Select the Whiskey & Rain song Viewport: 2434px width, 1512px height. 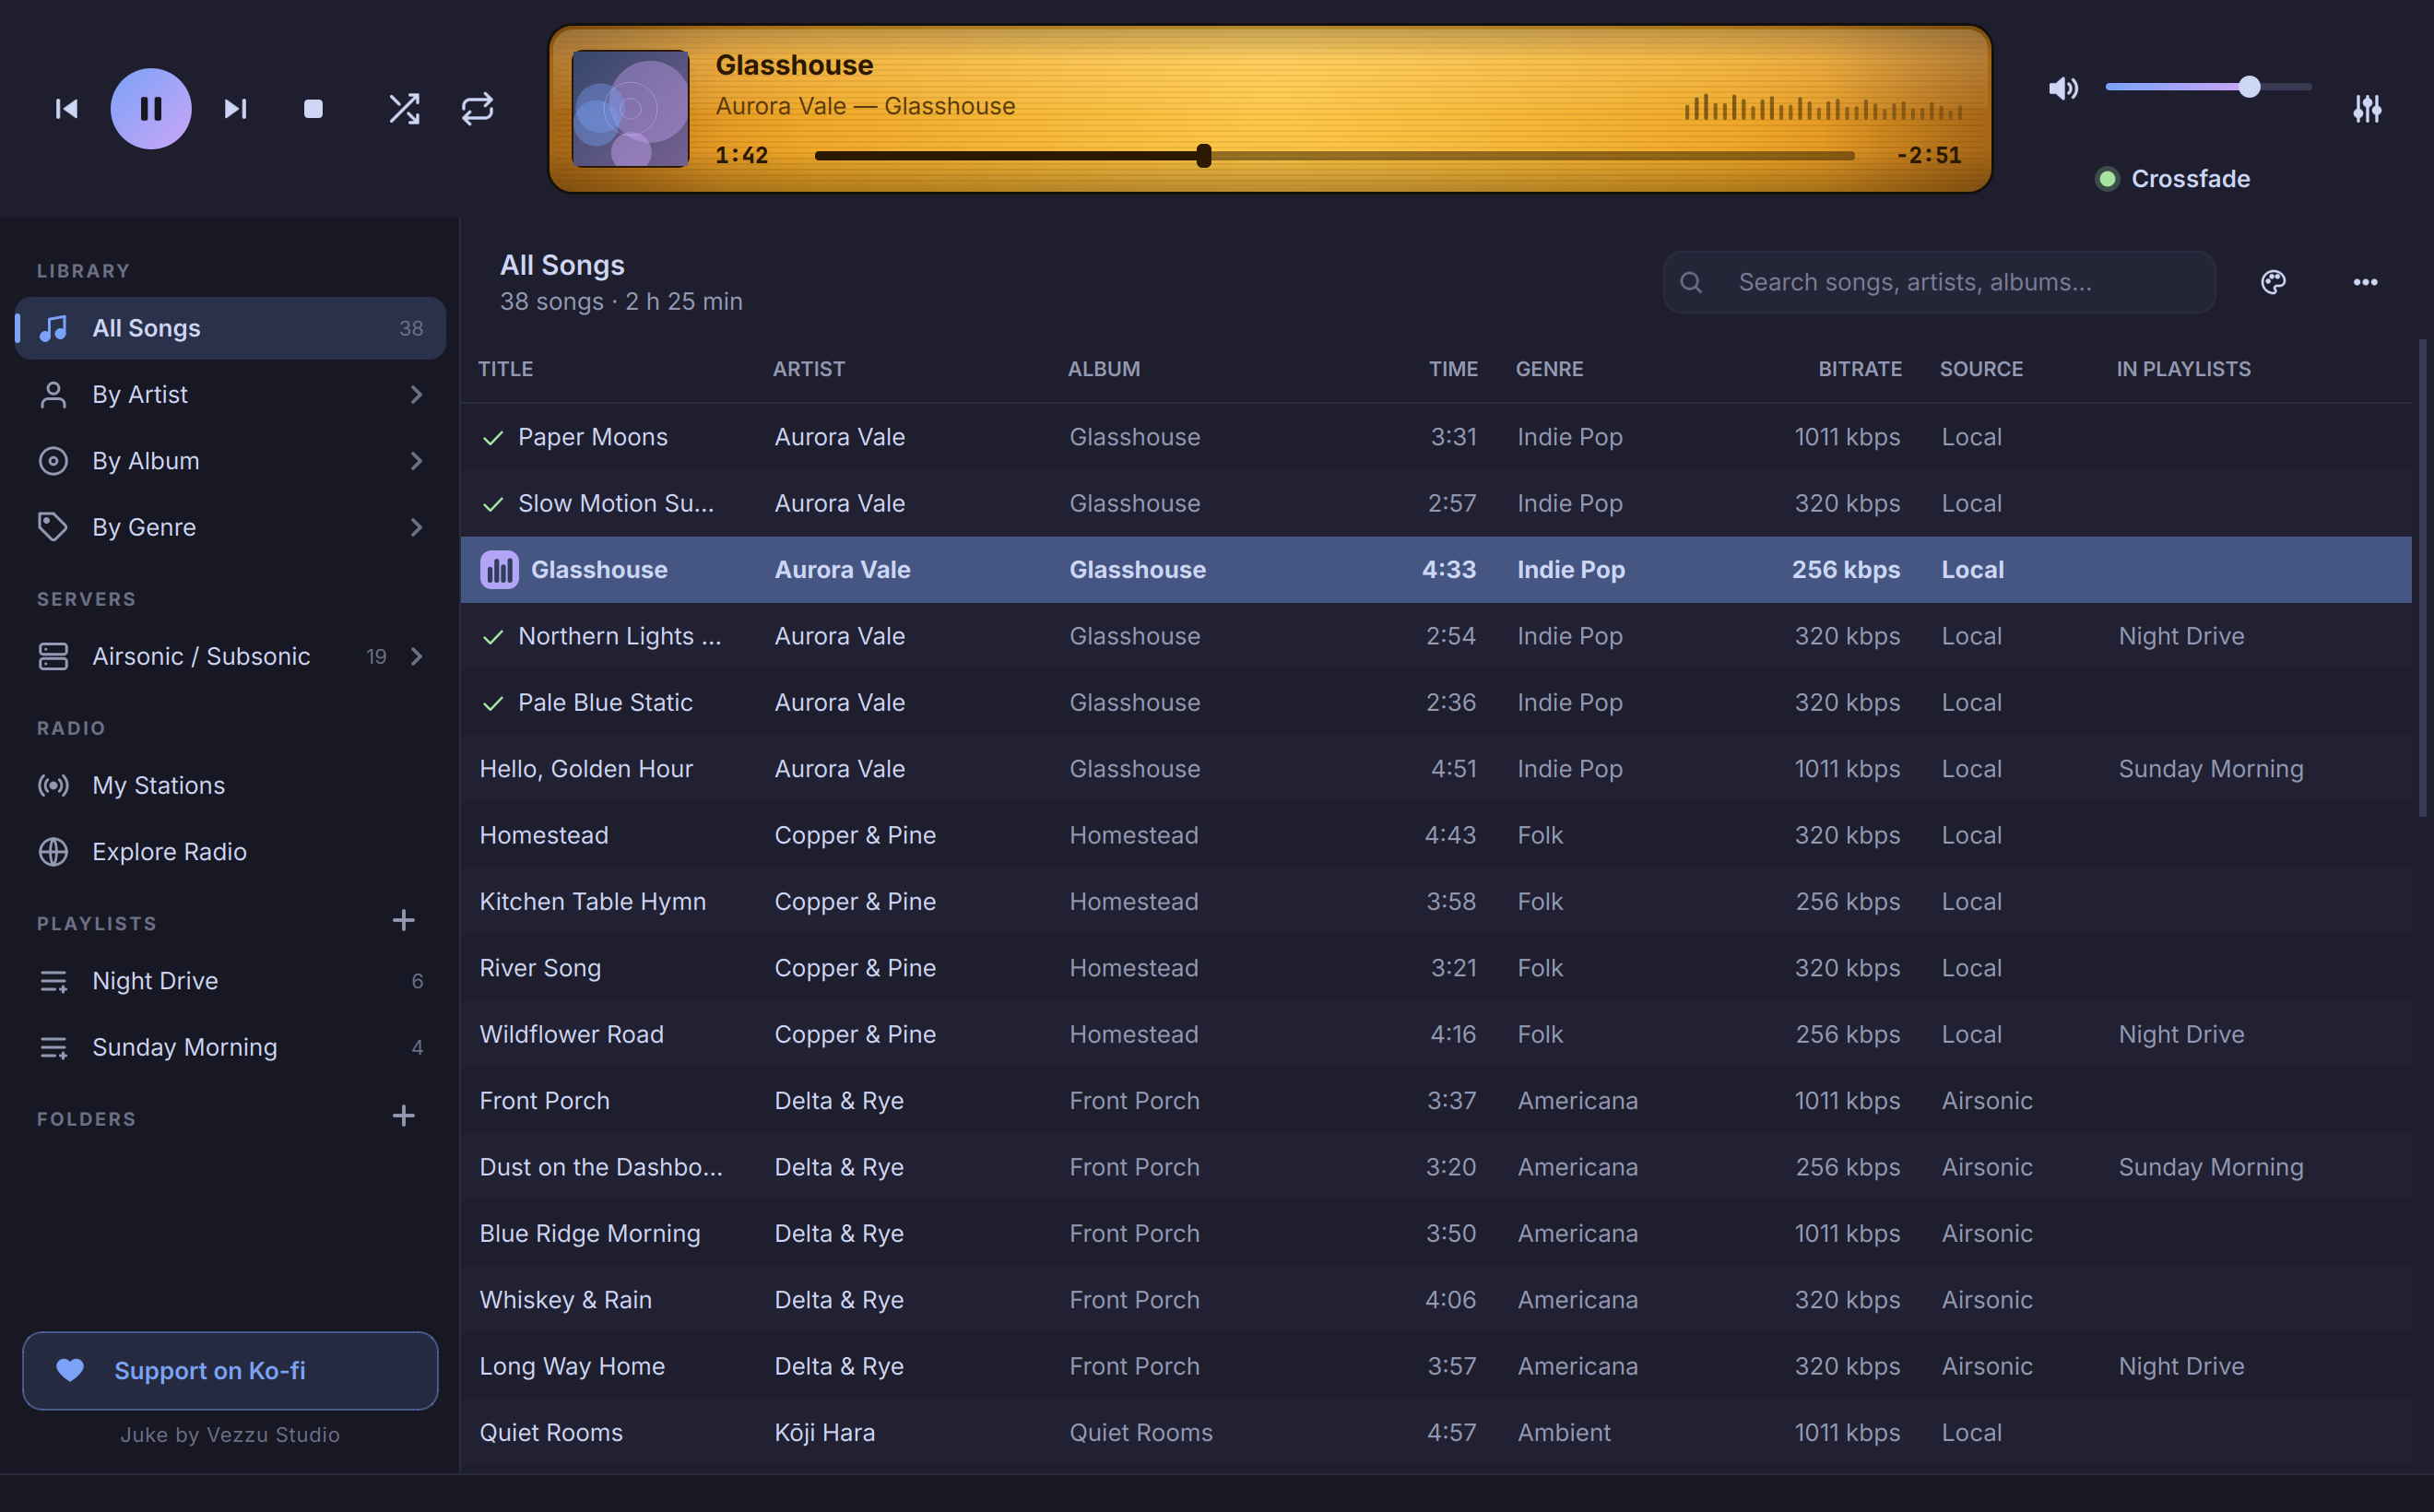pyautogui.click(x=1436, y=1300)
